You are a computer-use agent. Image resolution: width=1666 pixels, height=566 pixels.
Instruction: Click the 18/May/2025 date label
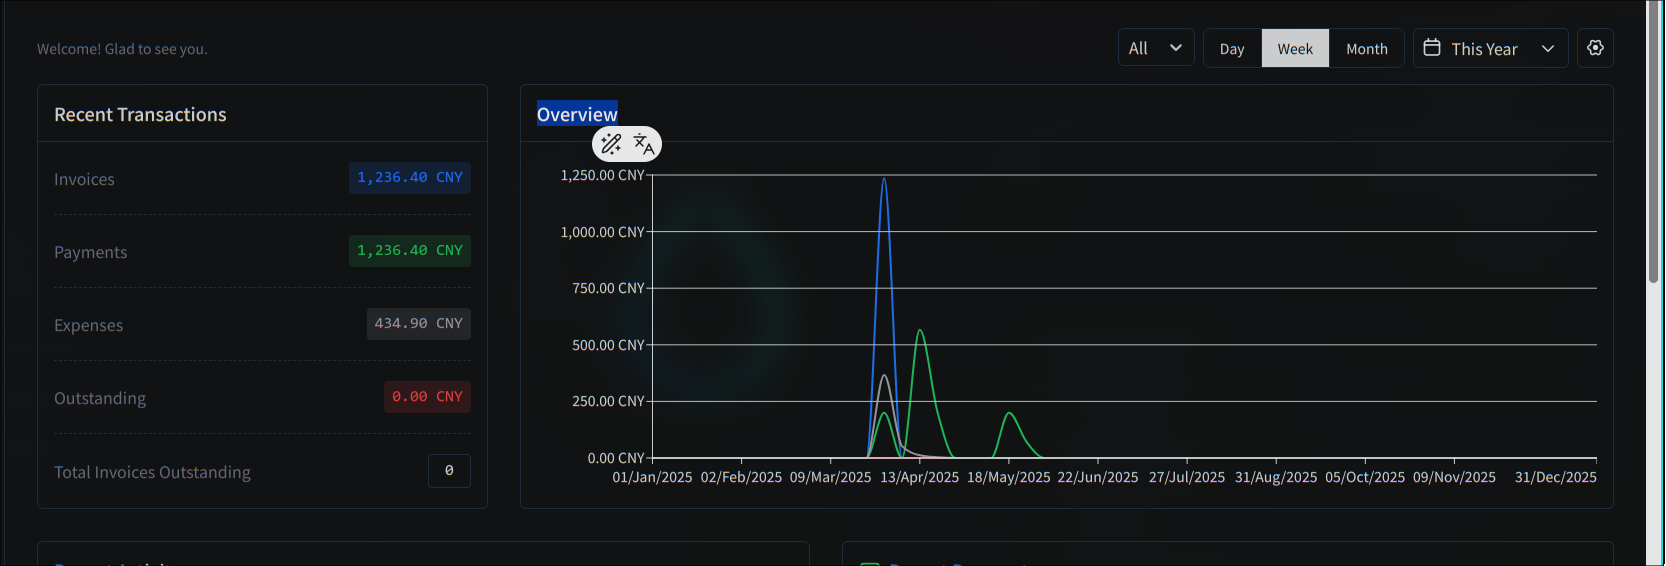coord(1008,477)
